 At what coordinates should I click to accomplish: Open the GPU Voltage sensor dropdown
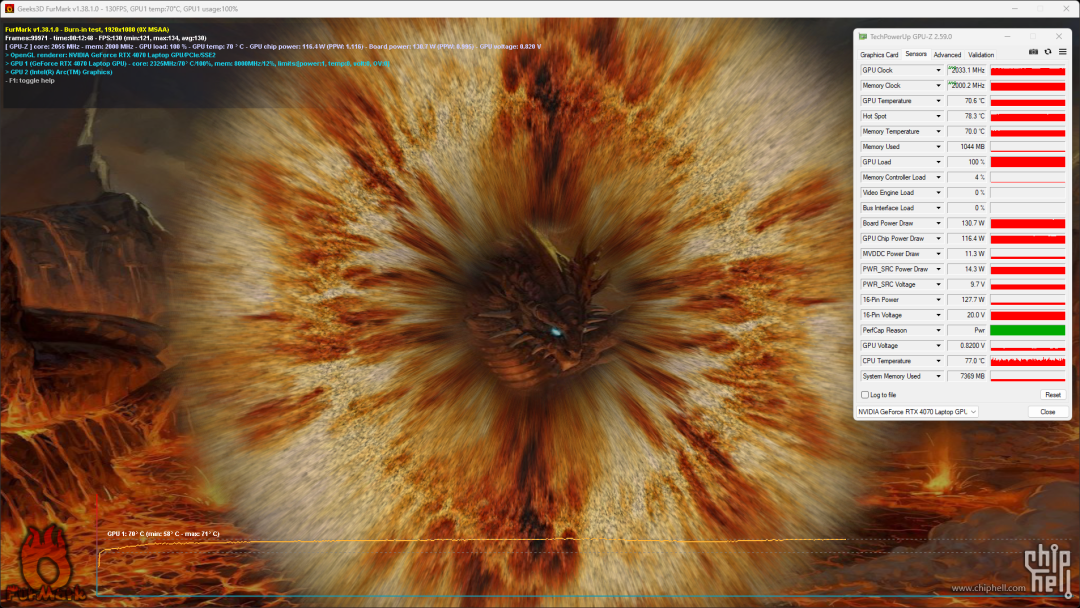[938, 346]
